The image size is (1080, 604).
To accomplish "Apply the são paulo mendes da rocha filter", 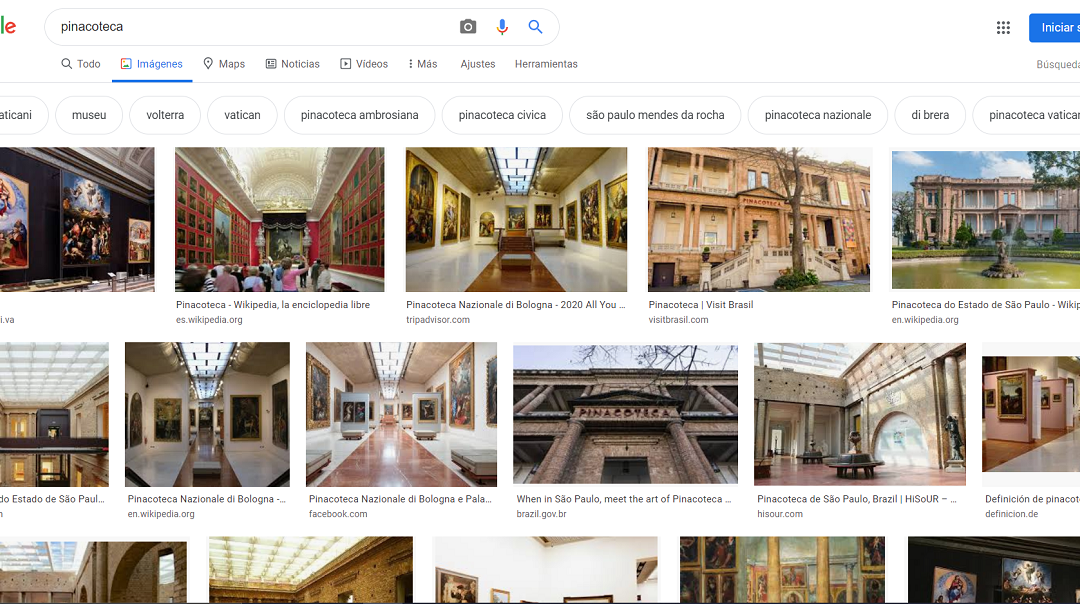I will (x=655, y=115).
